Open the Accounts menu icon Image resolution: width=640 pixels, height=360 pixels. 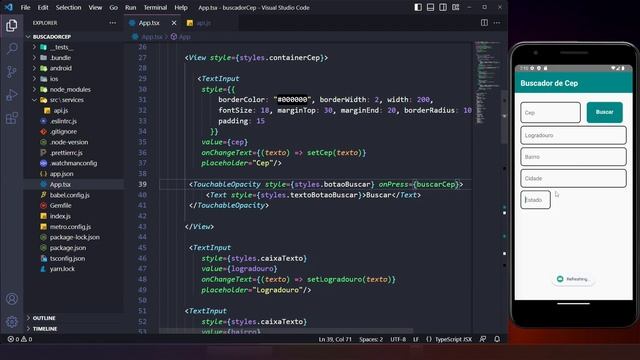pos(12,299)
